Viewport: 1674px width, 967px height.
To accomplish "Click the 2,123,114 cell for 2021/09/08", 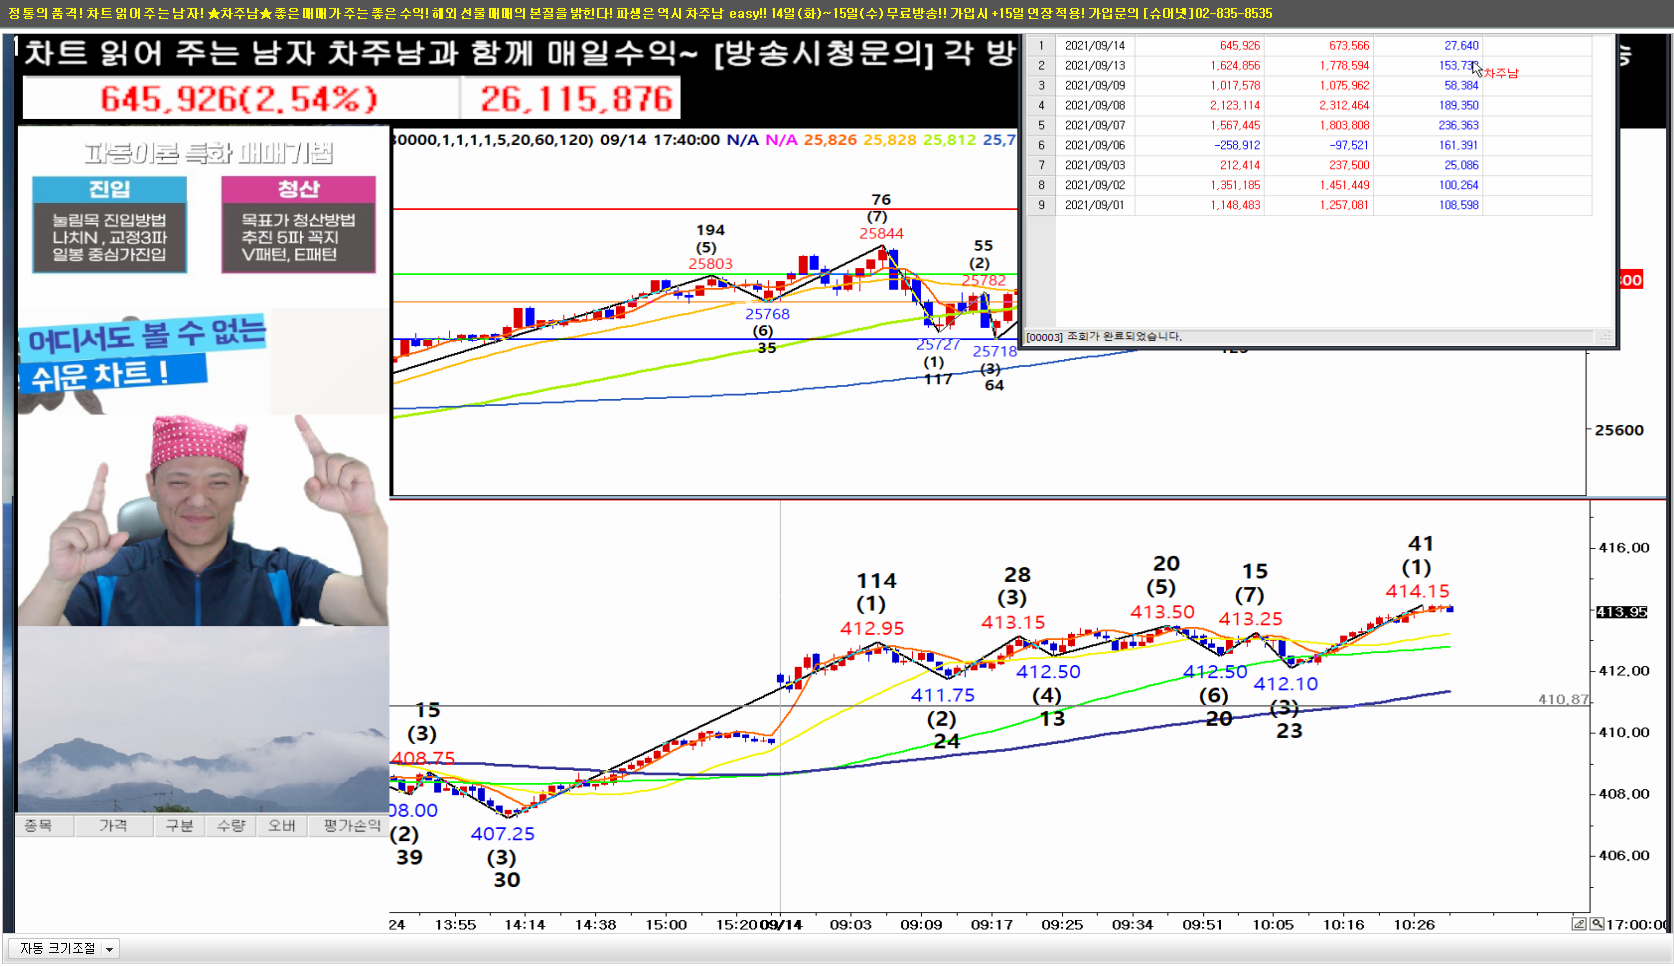I will coord(1235,105).
